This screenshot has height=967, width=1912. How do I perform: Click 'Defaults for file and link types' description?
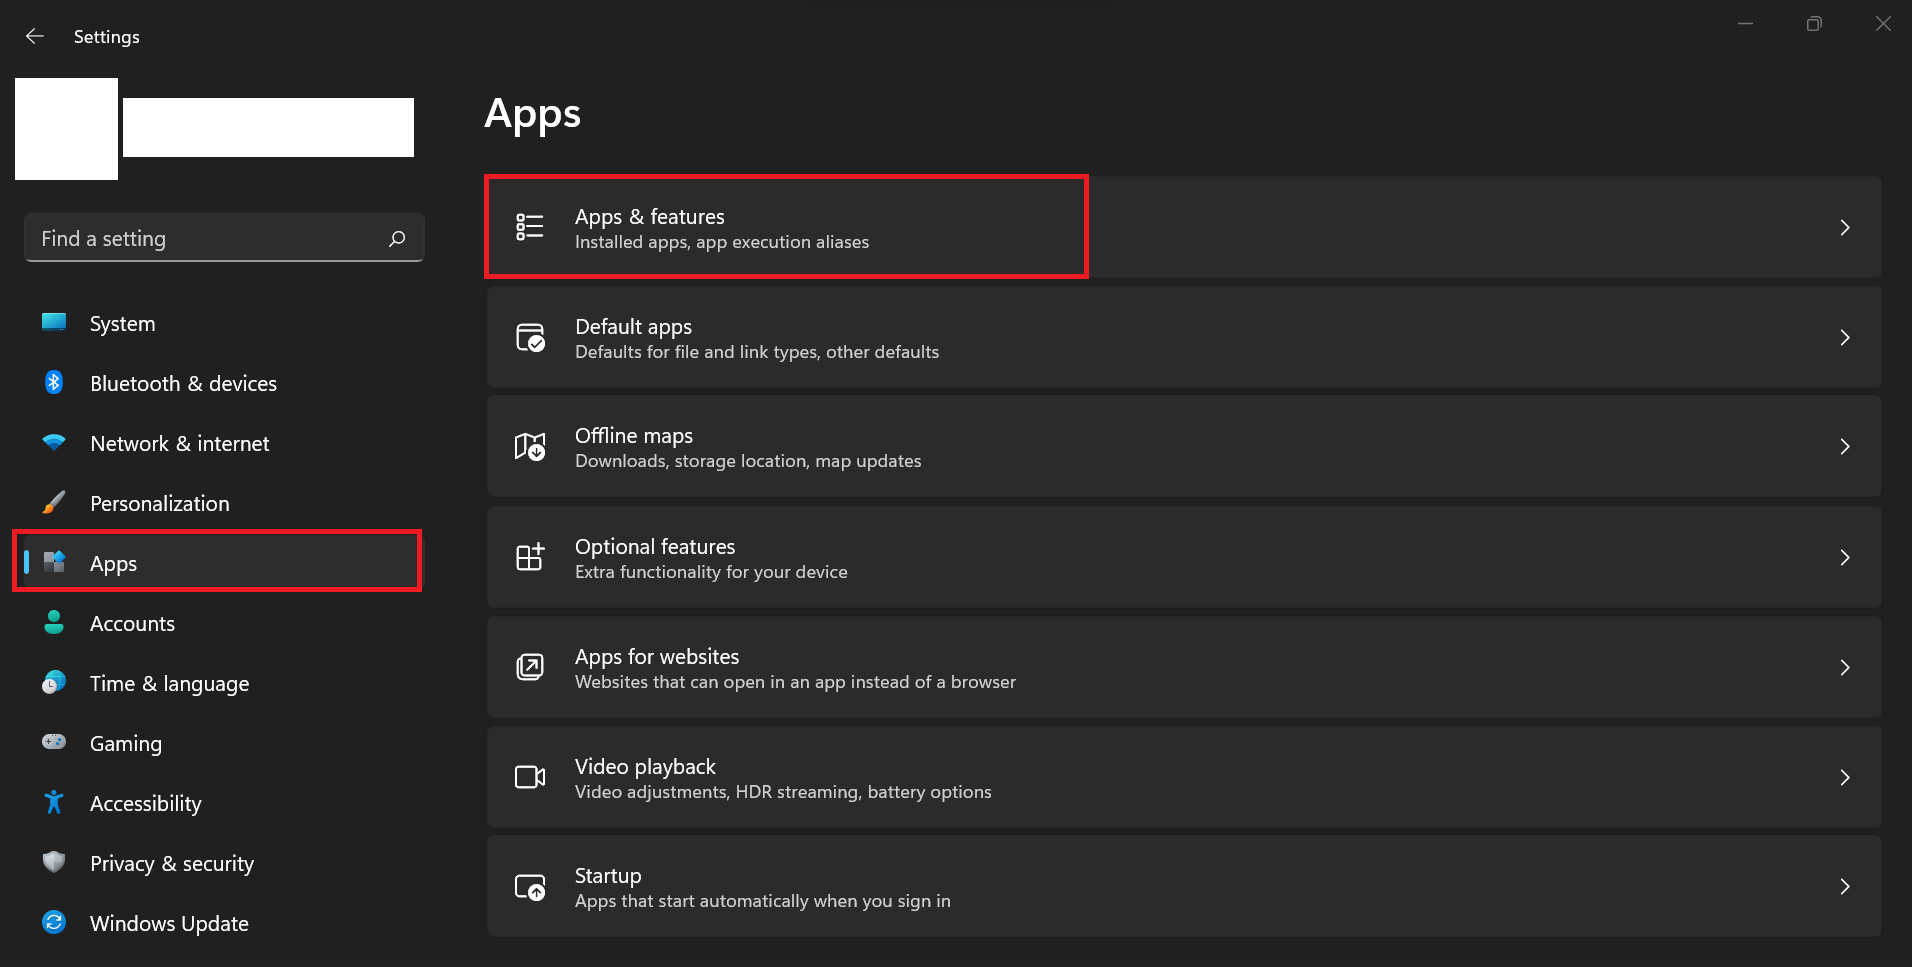[x=757, y=352]
